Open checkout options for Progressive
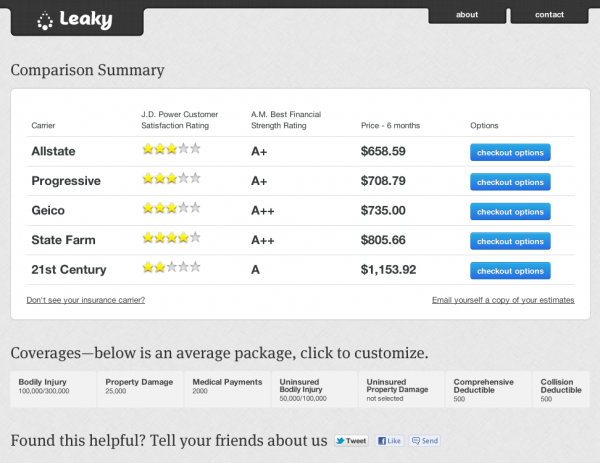Image resolution: width=600 pixels, height=463 pixels. (510, 182)
